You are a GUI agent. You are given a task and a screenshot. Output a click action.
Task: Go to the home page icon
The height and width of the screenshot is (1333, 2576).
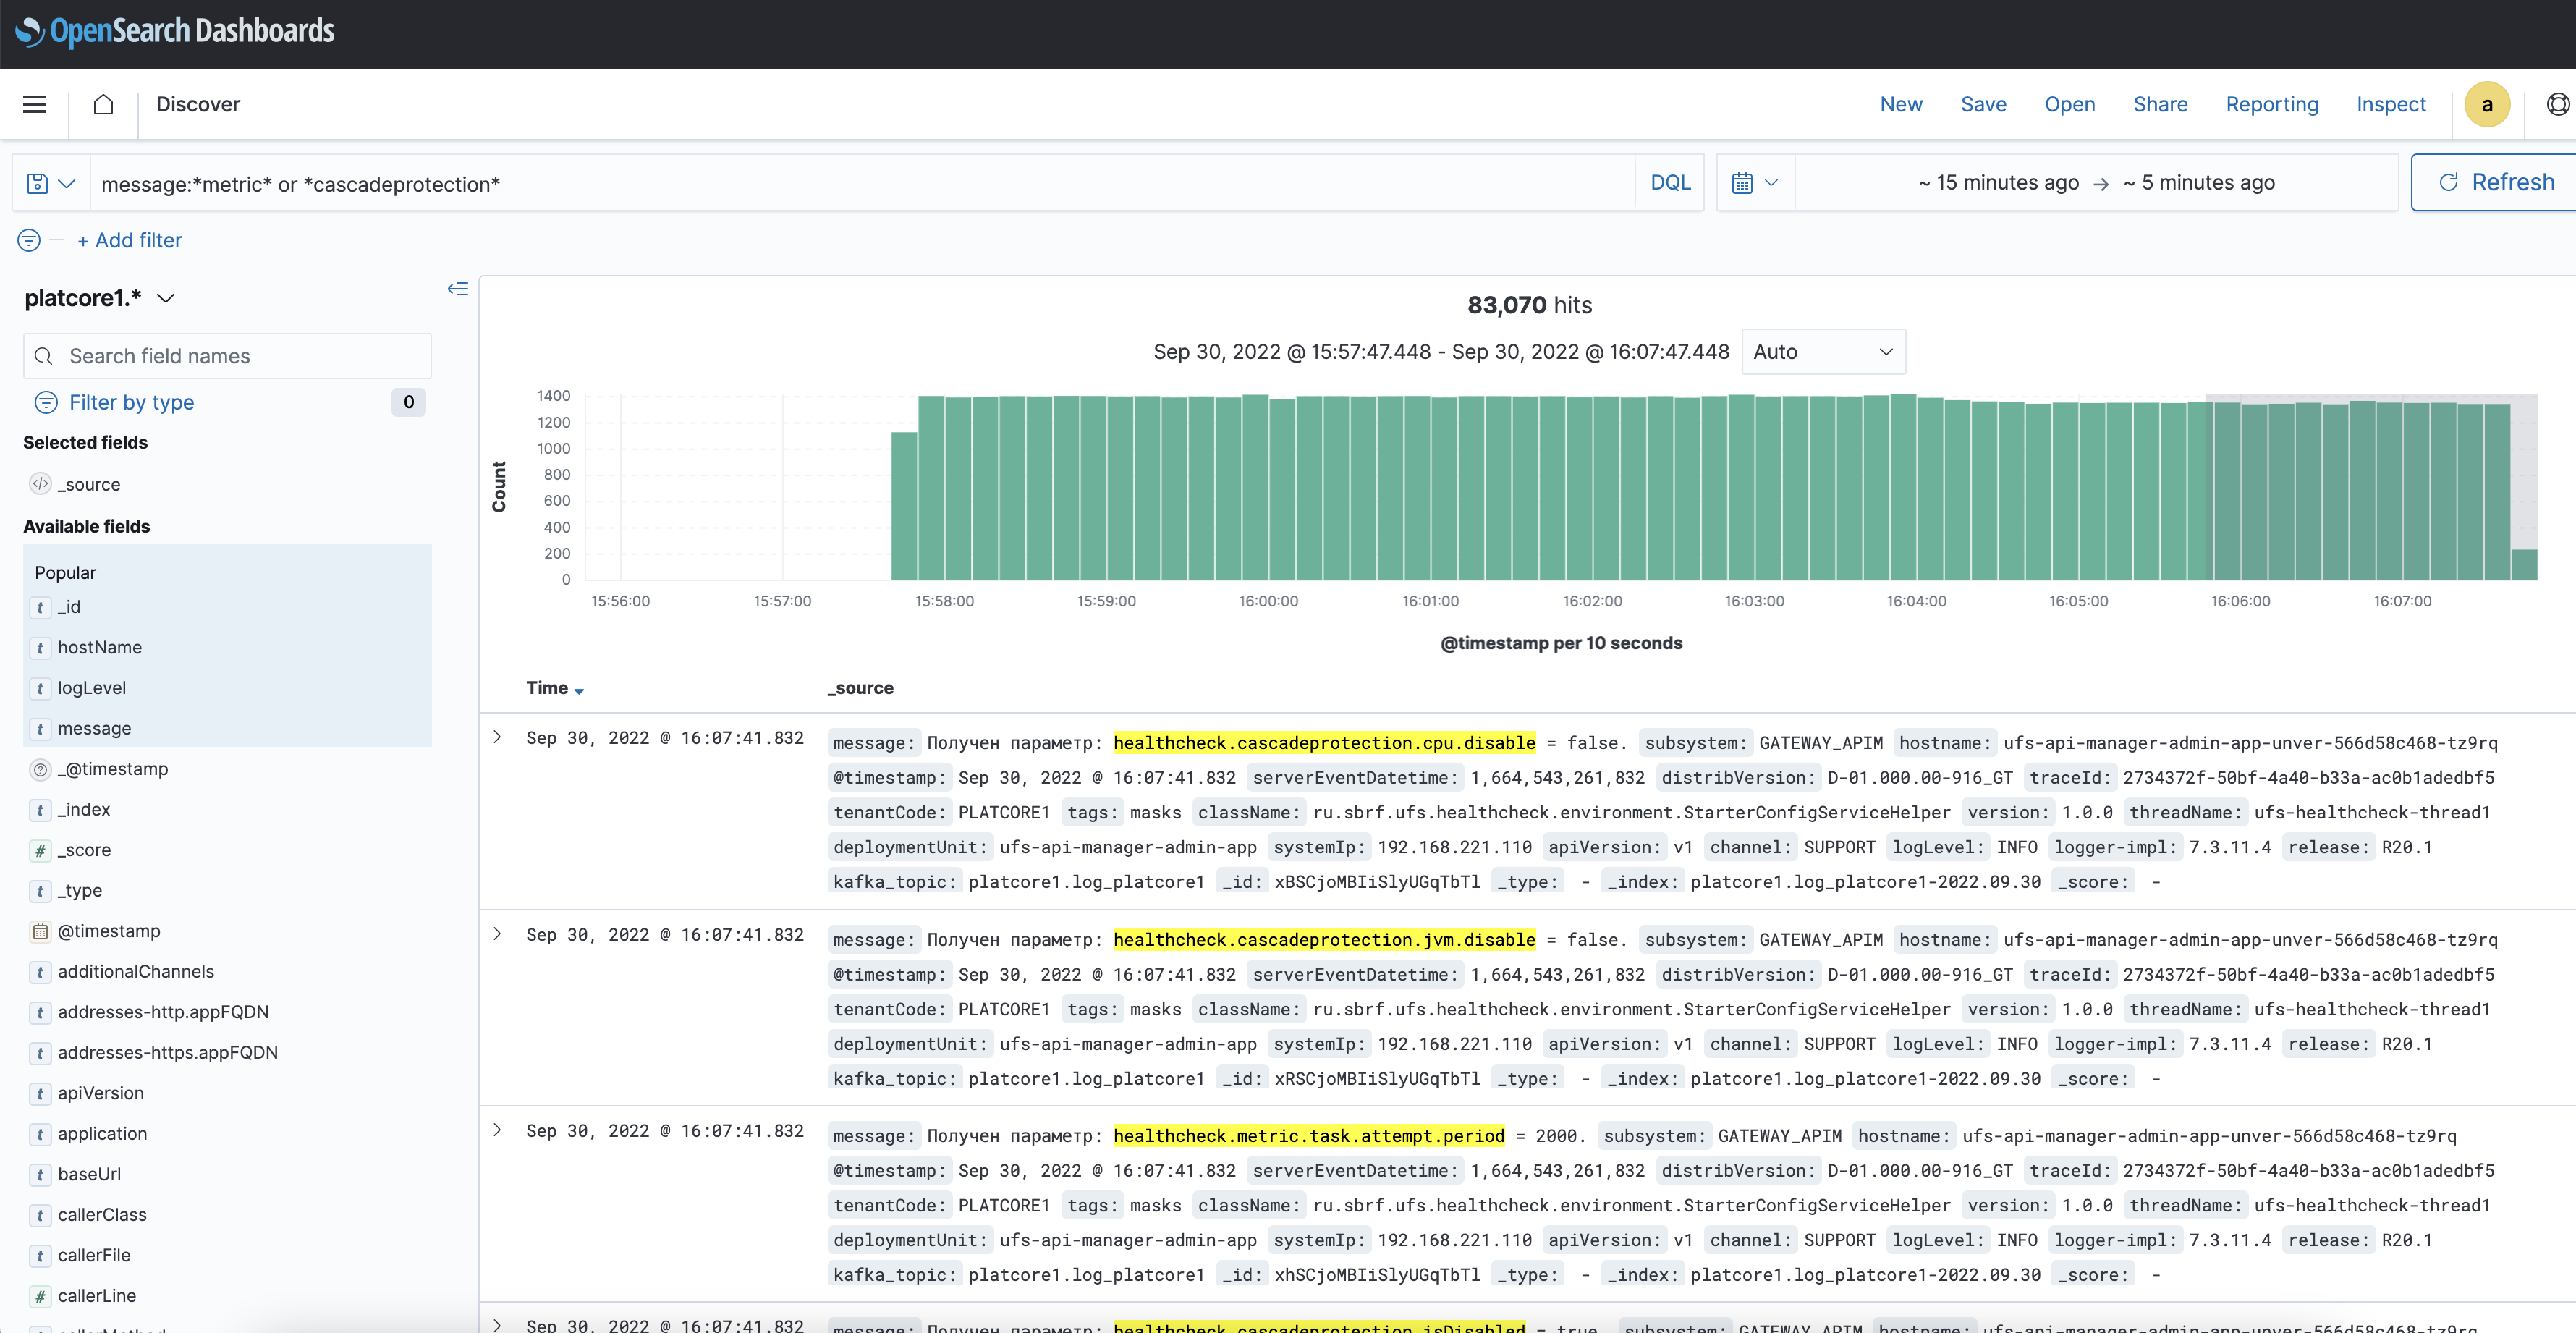point(103,104)
